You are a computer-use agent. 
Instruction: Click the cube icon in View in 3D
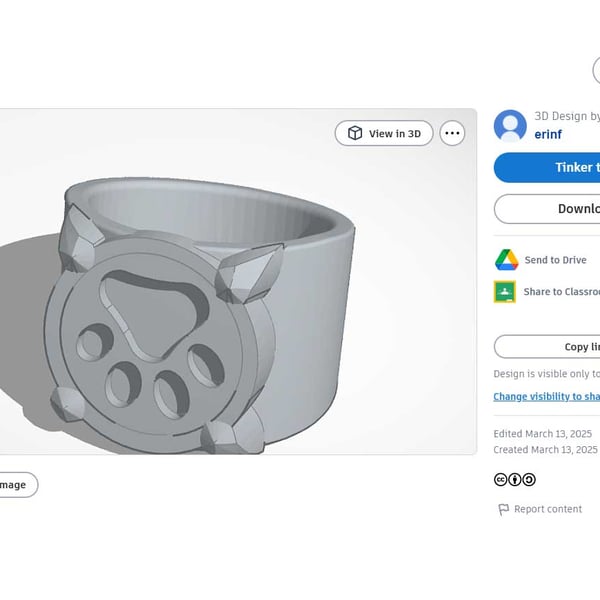click(355, 133)
